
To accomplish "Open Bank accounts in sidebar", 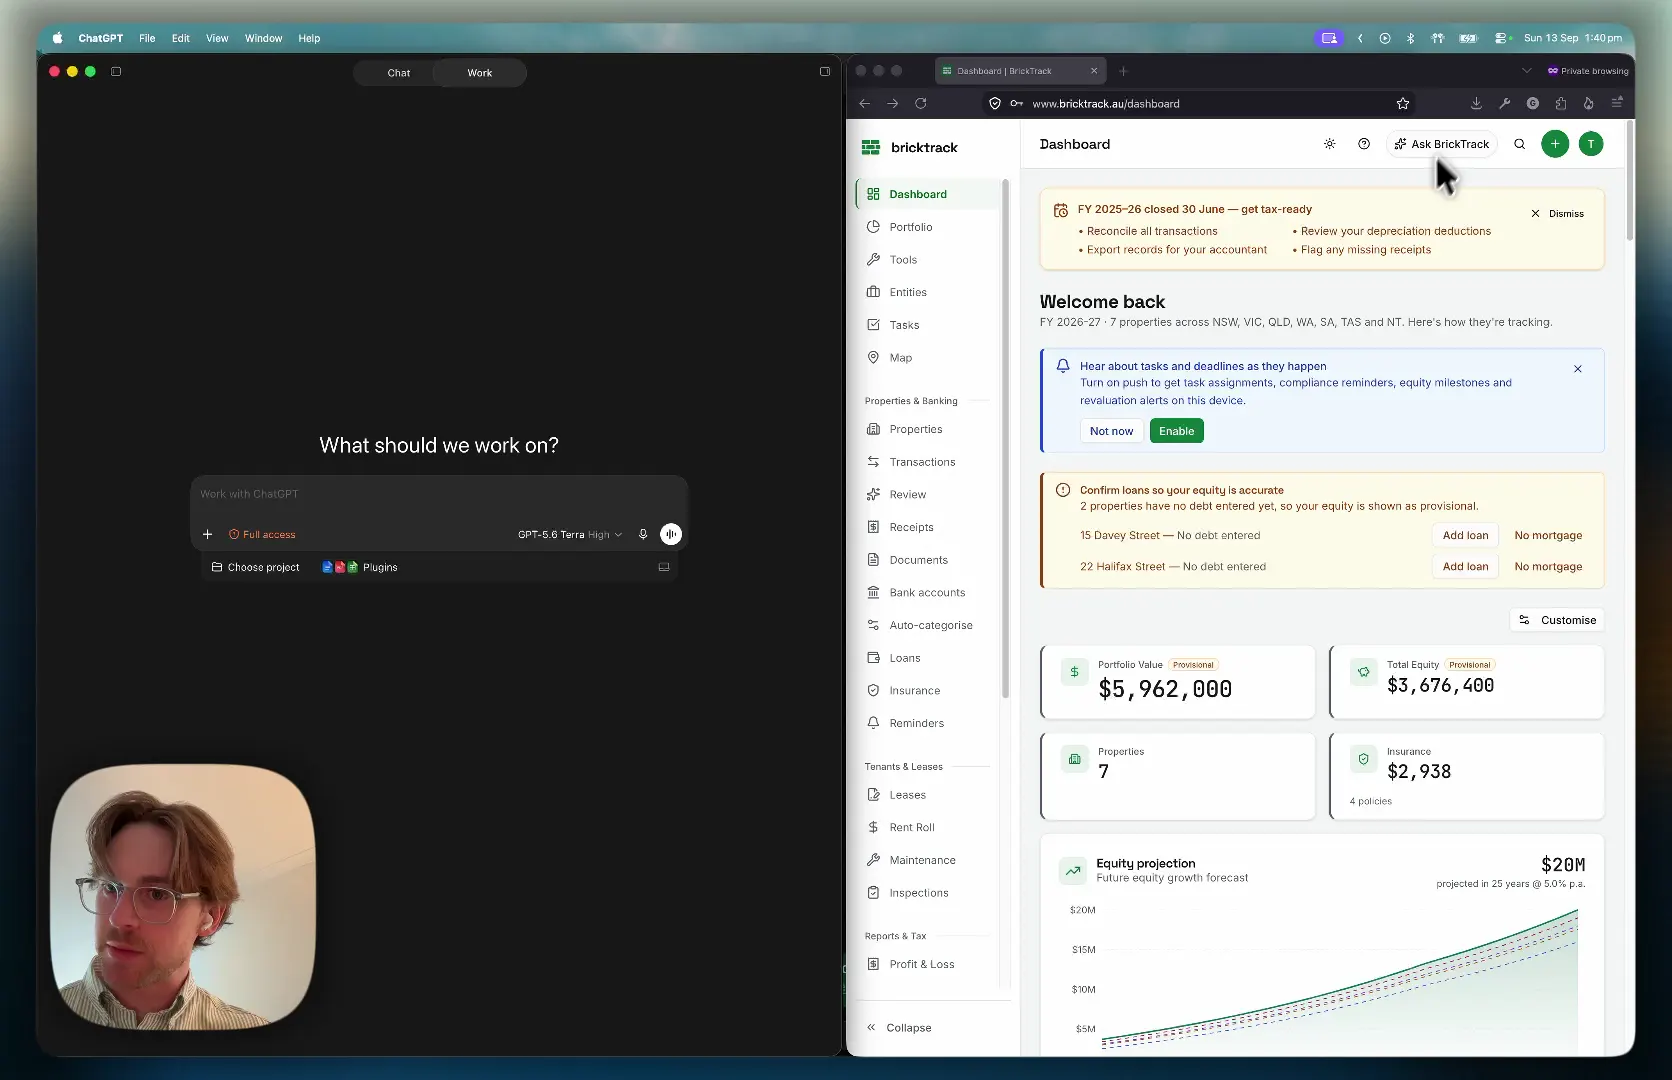I will click(x=926, y=592).
